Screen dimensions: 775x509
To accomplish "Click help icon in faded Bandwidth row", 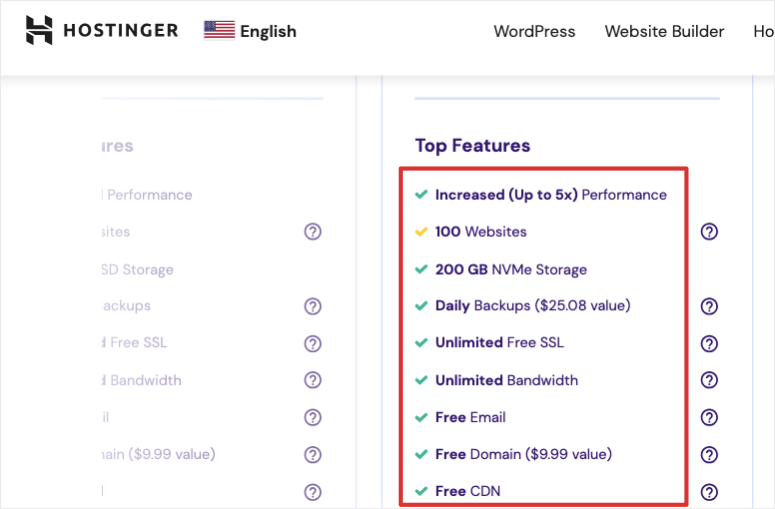I will (x=313, y=380).
